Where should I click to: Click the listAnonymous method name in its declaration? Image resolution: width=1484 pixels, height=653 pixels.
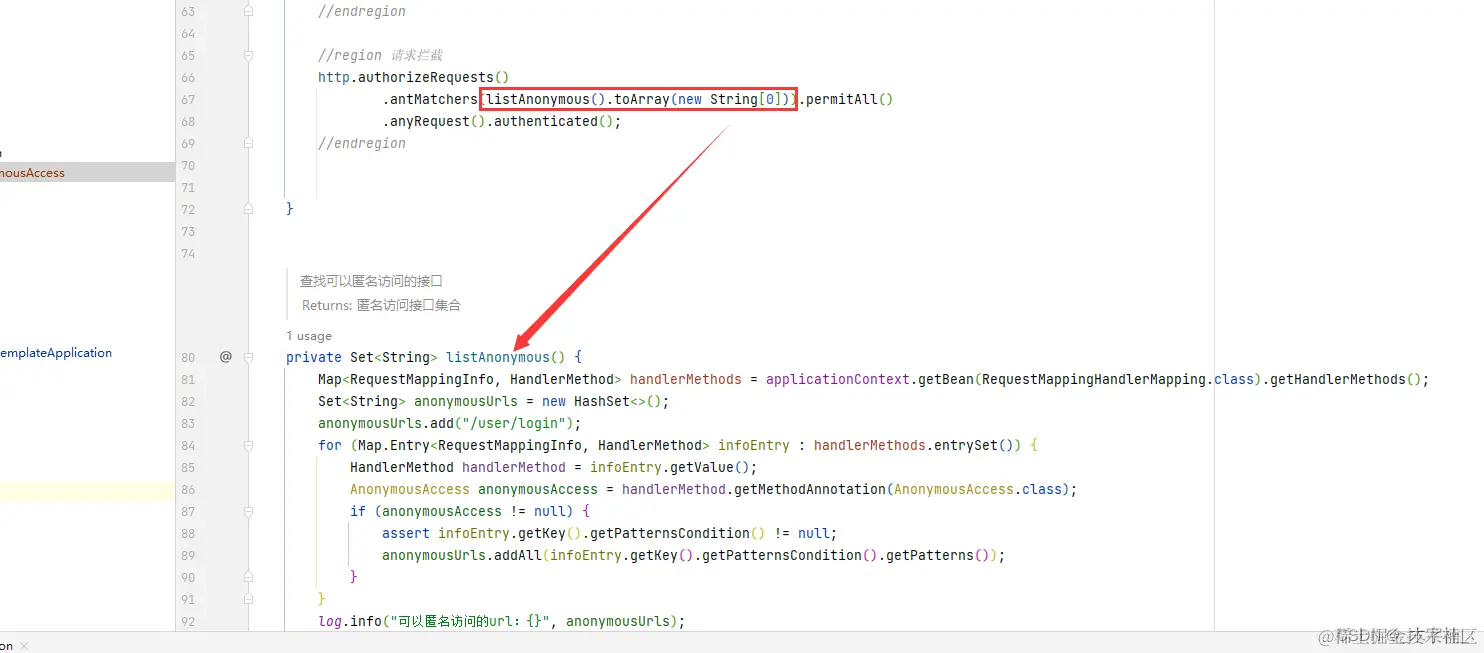(498, 357)
